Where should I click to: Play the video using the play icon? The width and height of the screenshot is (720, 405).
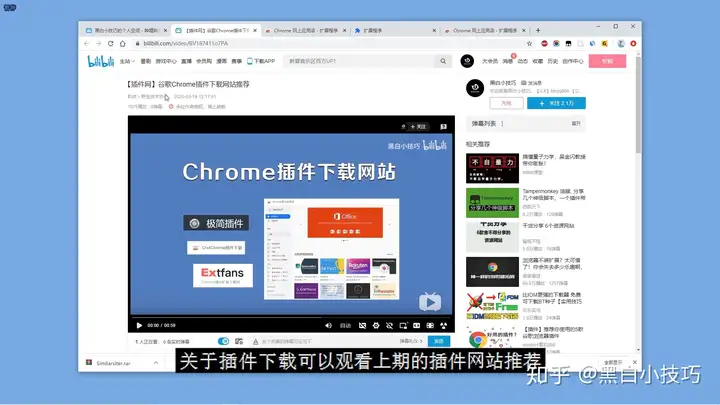tap(139, 326)
